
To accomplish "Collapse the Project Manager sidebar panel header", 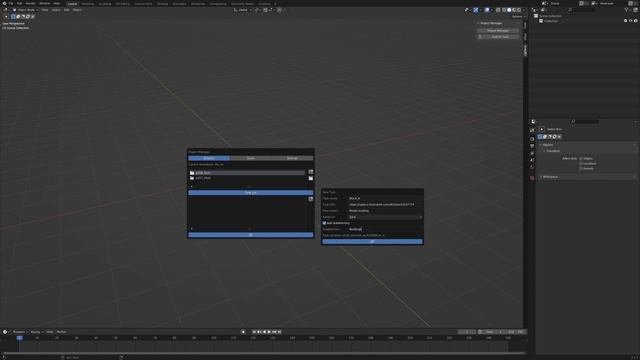I will [x=490, y=23].
